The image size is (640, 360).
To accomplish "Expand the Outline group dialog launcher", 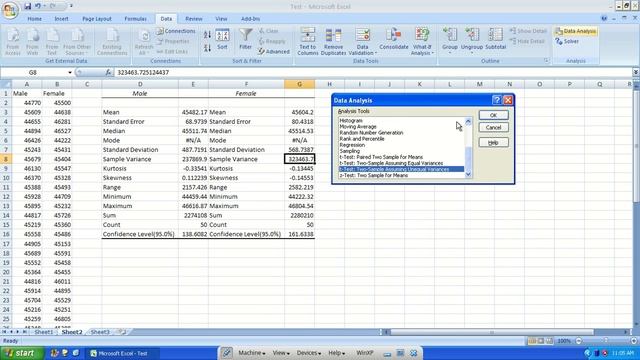I will click(546, 61).
